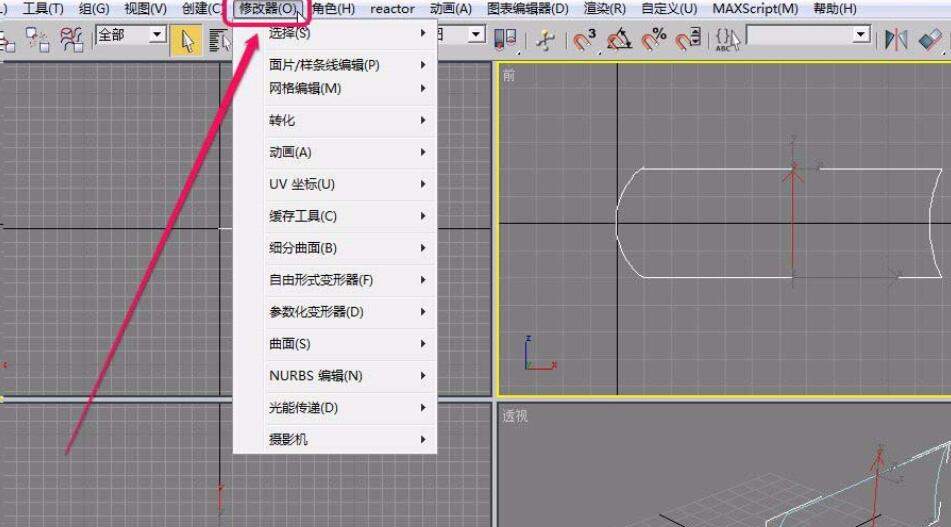Open the named selection sets dropdown

tap(808, 35)
